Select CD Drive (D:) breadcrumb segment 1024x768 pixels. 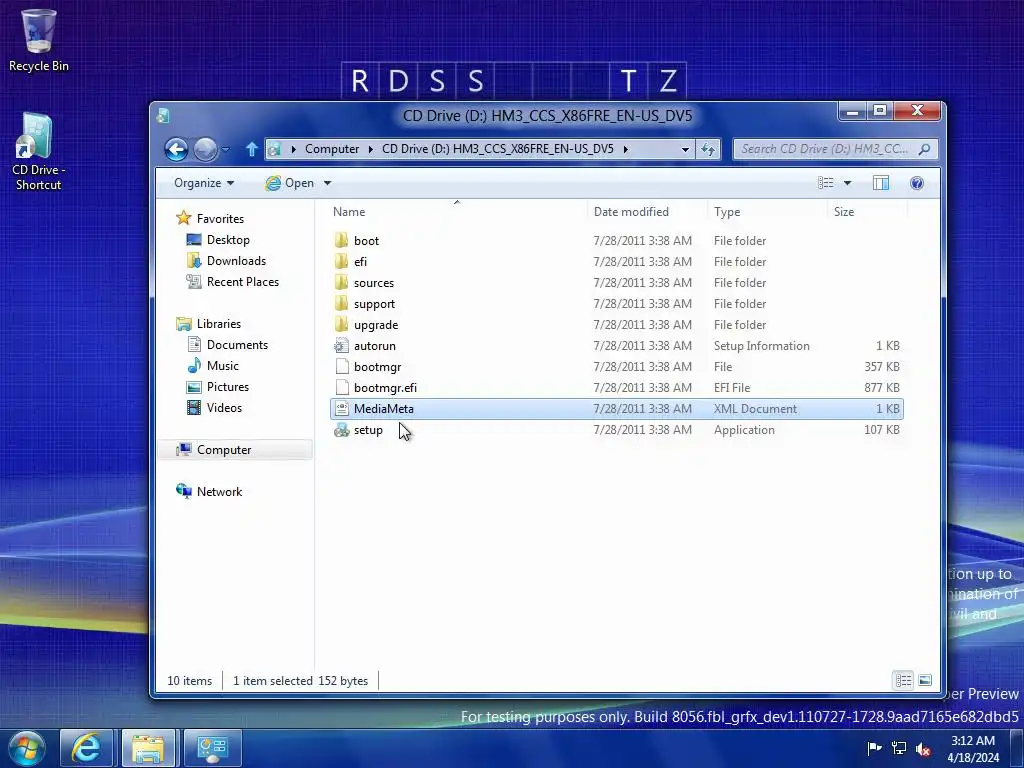[x=498, y=149]
